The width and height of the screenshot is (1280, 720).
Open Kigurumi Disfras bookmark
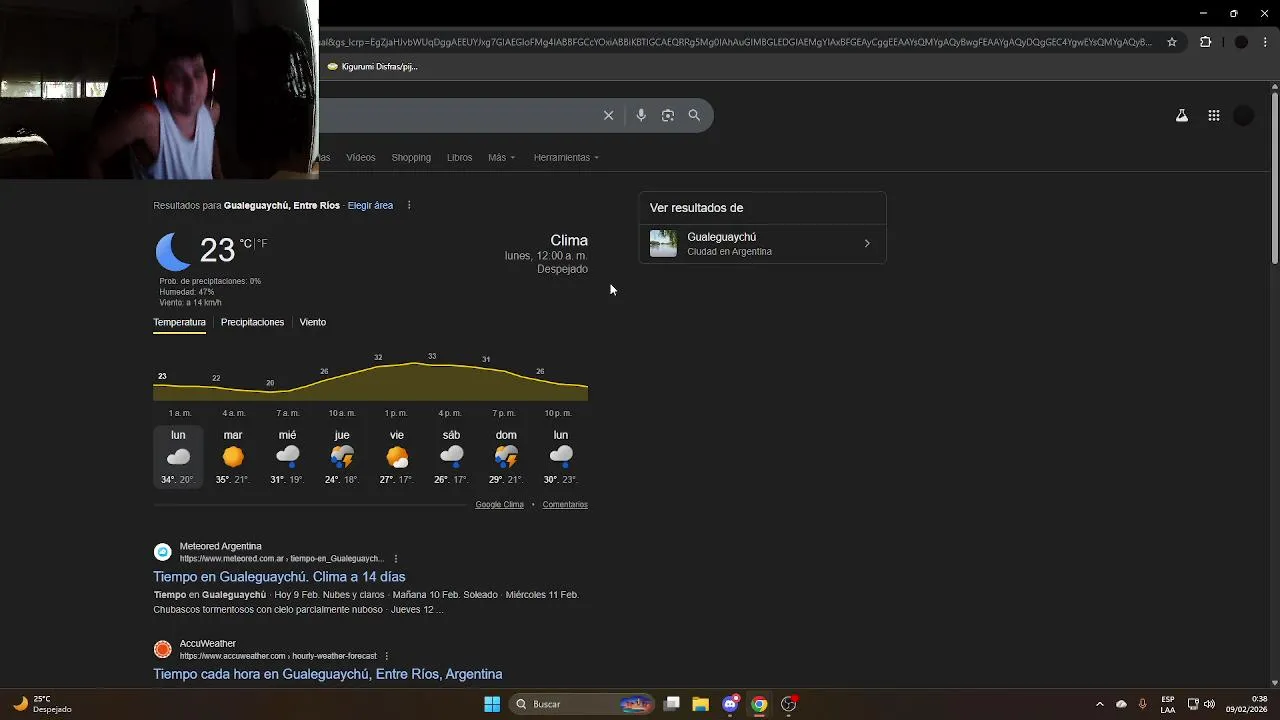click(x=372, y=67)
